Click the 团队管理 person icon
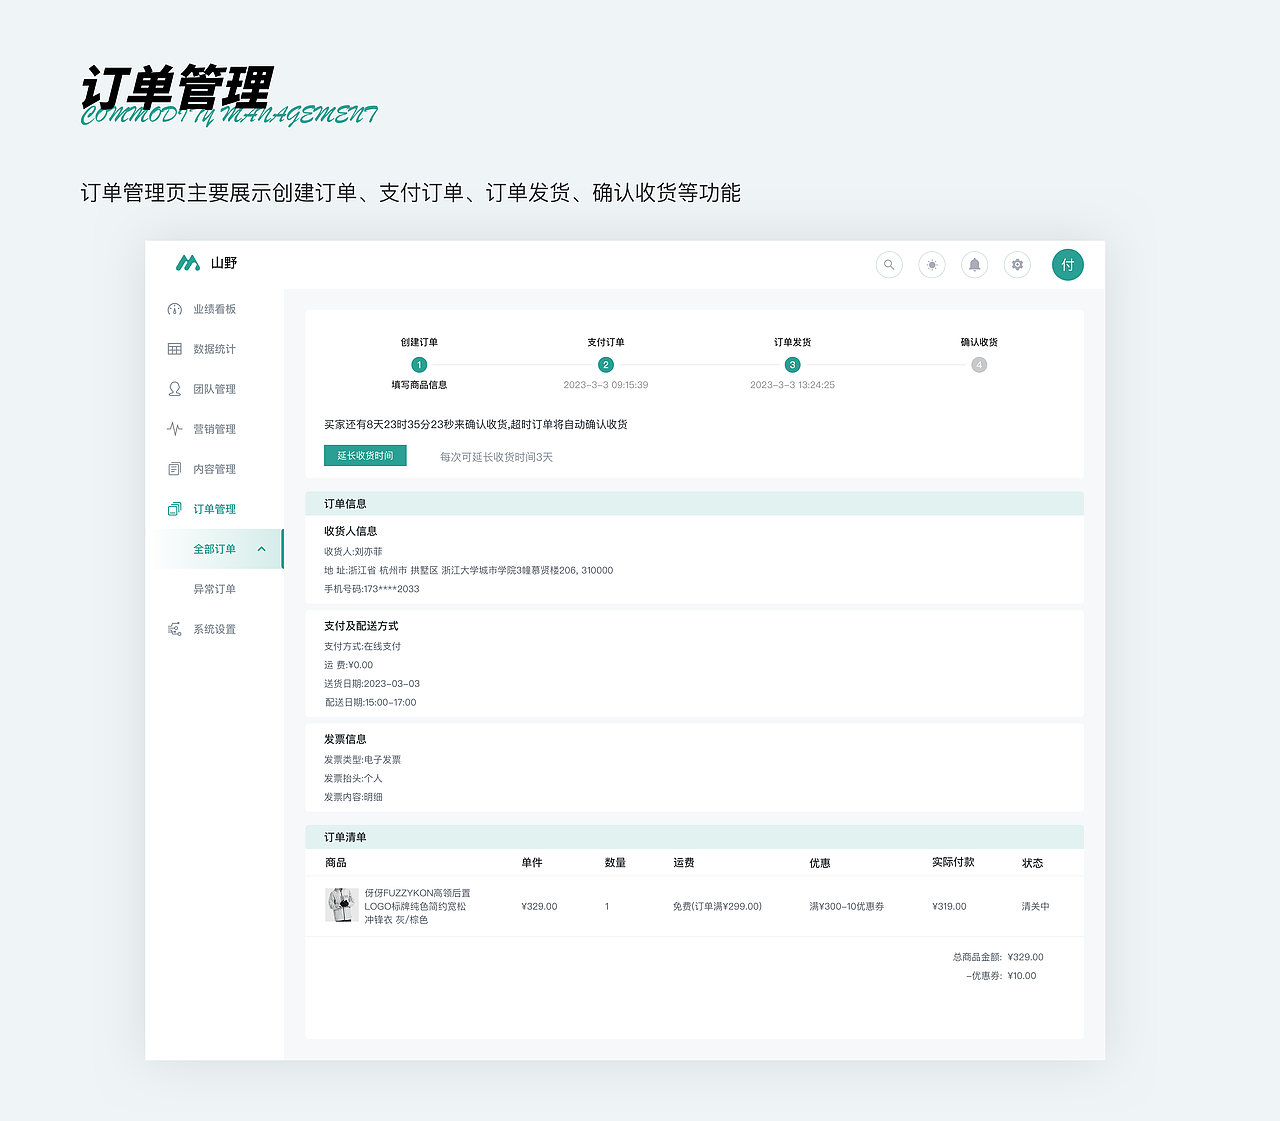The height and width of the screenshot is (1121, 1280). point(175,389)
